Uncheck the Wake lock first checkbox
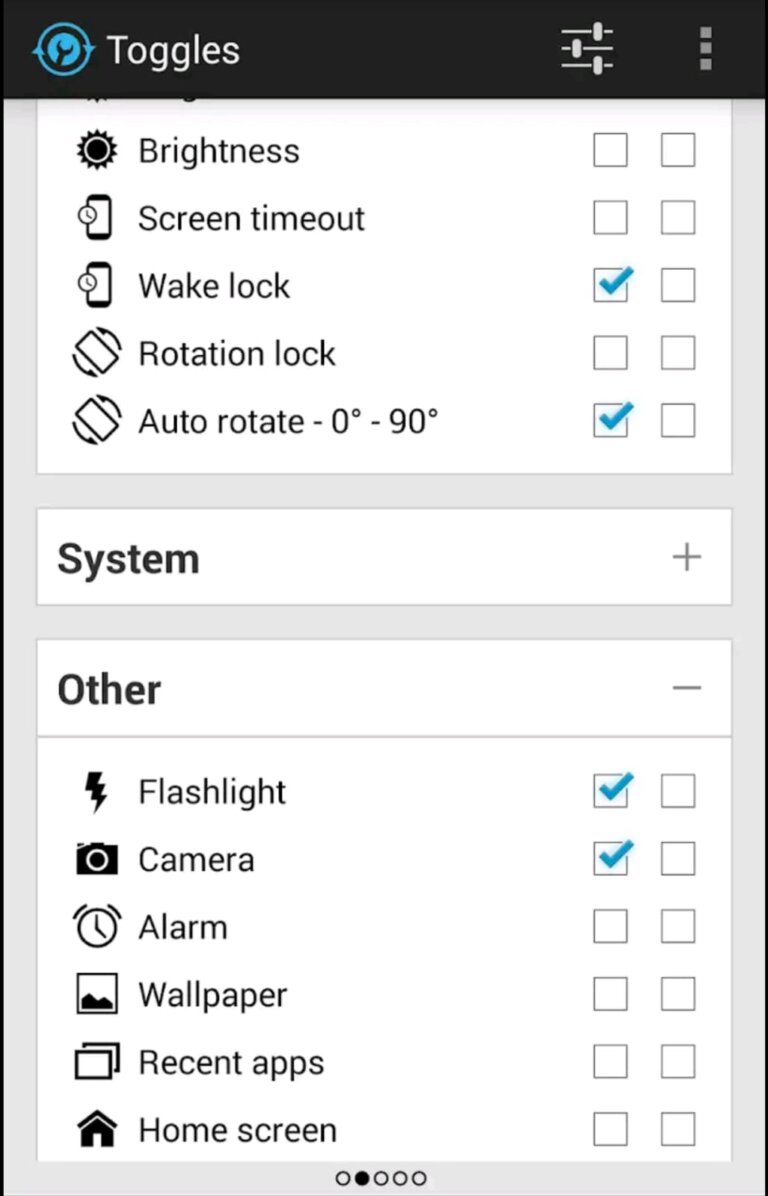This screenshot has height=1196, width=768. (611, 285)
